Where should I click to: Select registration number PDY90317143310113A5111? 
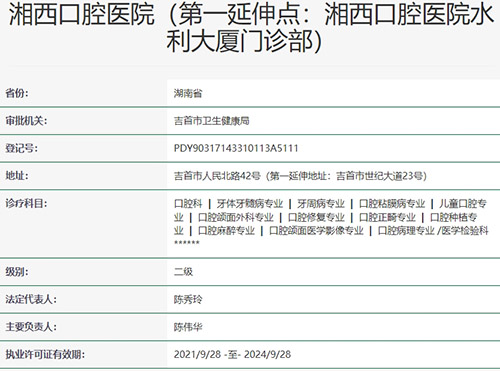tap(236, 148)
